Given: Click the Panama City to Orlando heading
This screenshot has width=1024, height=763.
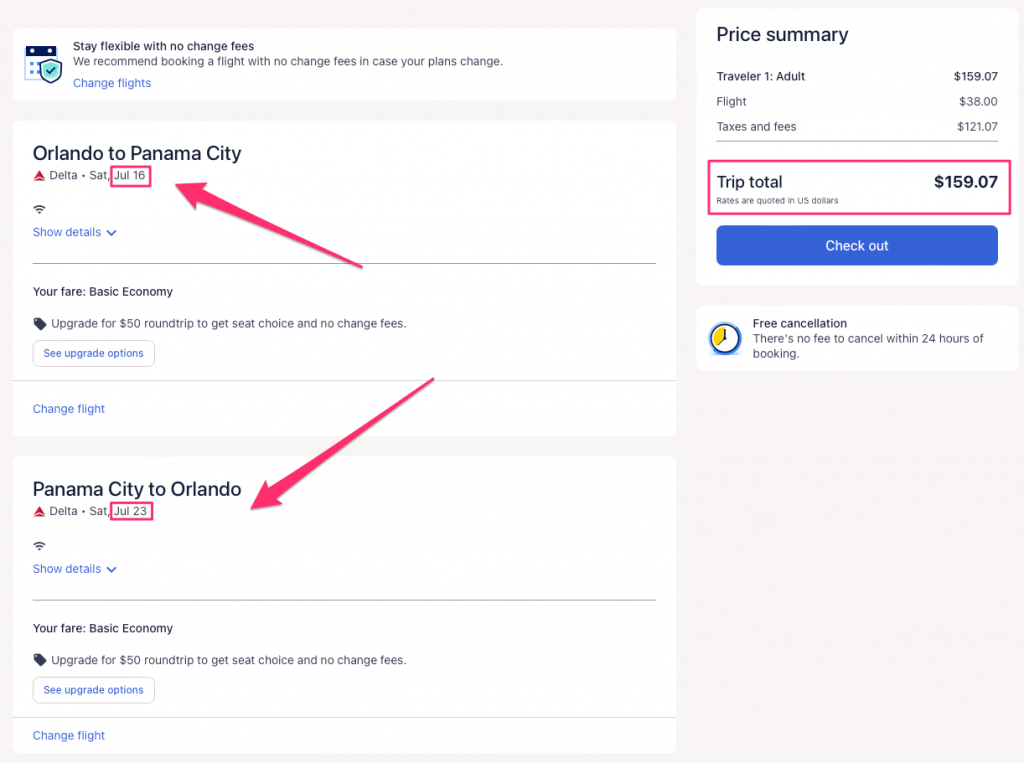Looking at the screenshot, I should pos(137,489).
